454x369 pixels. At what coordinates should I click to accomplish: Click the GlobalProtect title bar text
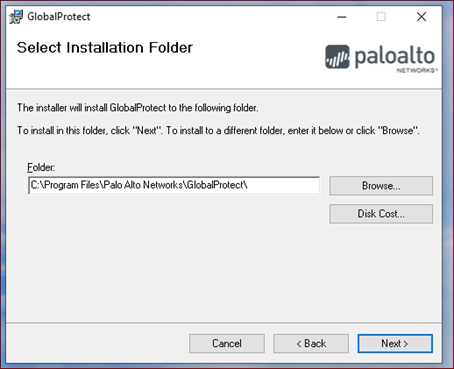[x=59, y=17]
